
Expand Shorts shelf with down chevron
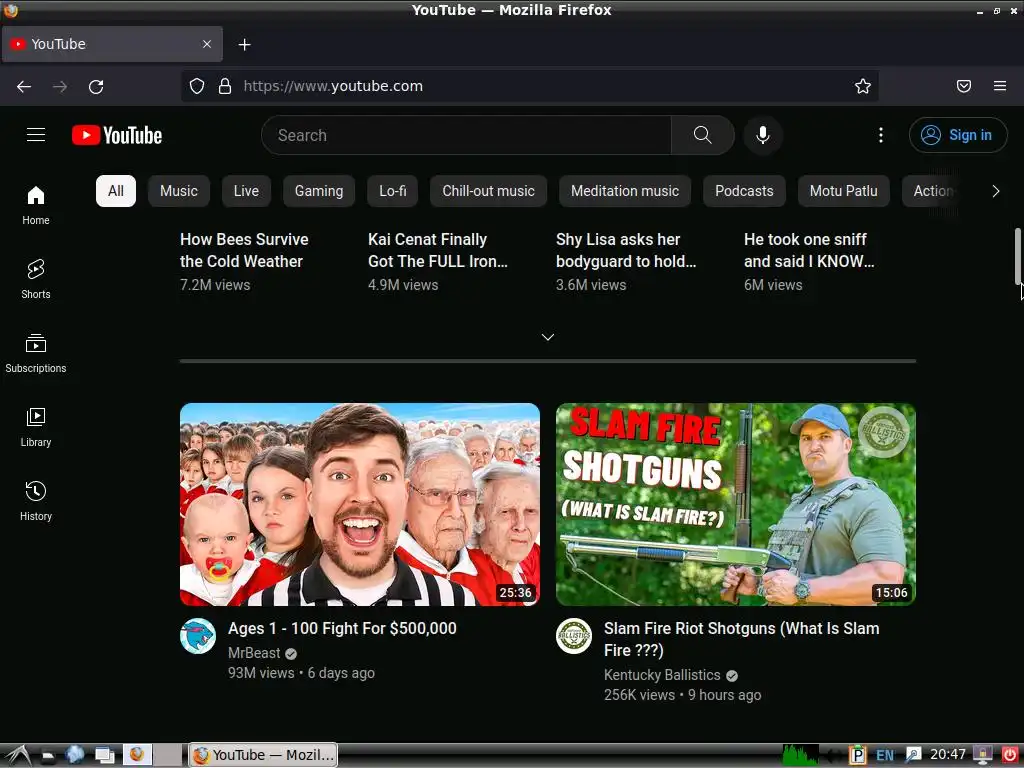[x=548, y=337]
